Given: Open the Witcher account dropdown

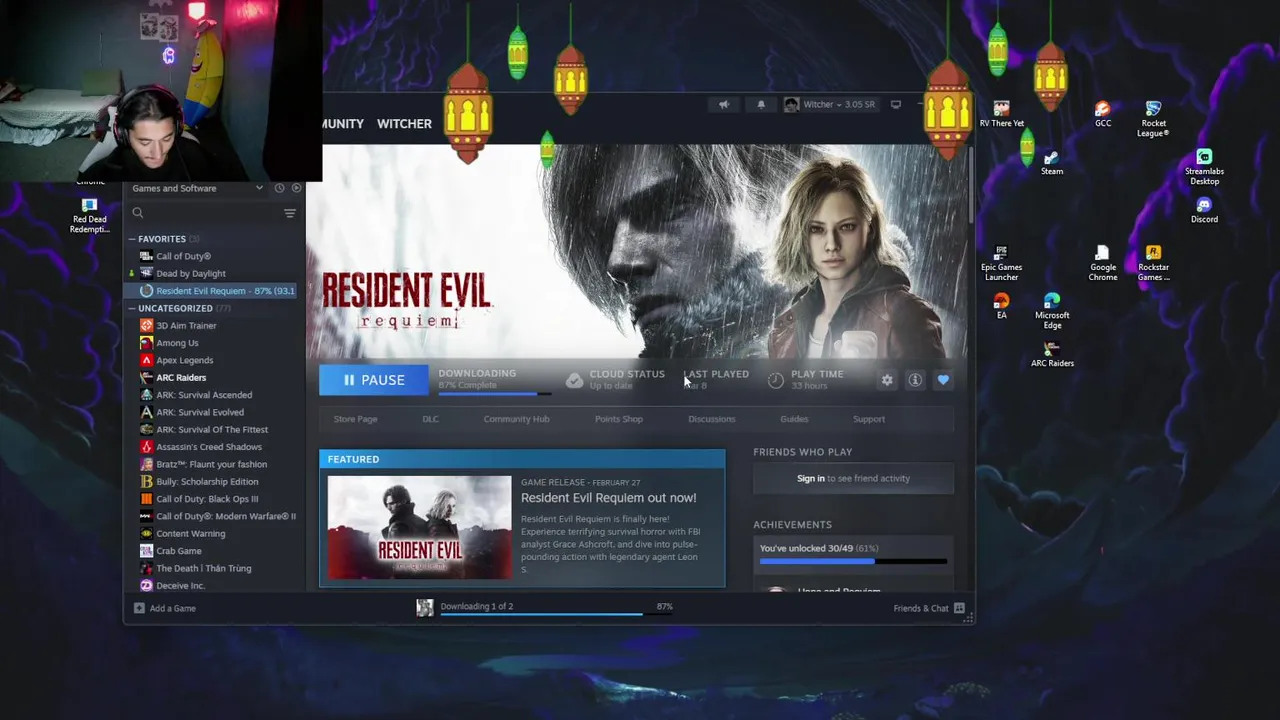Looking at the screenshot, I should (x=830, y=104).
